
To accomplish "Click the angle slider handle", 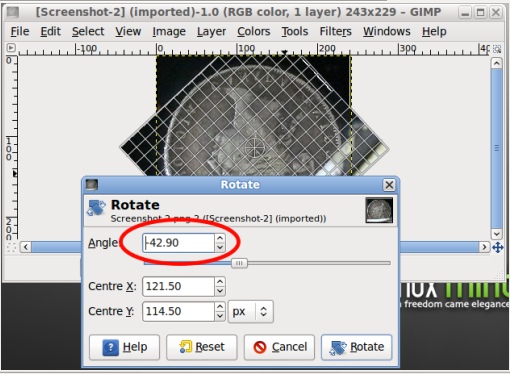I will click(x=239, y=263).
